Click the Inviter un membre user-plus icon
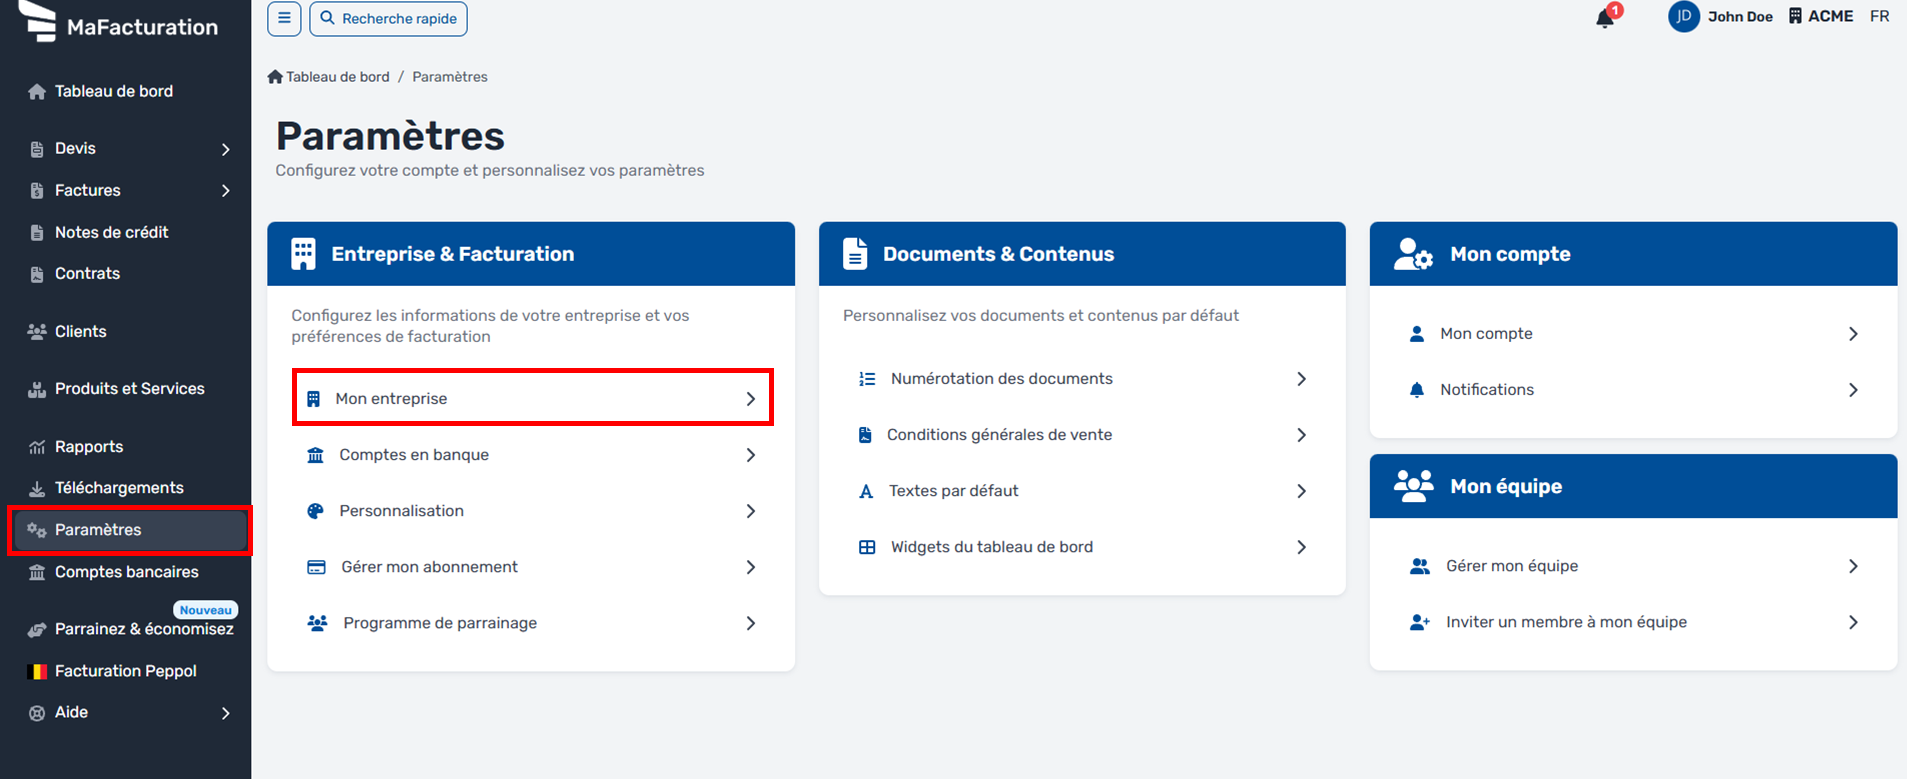 point(1420,622)
